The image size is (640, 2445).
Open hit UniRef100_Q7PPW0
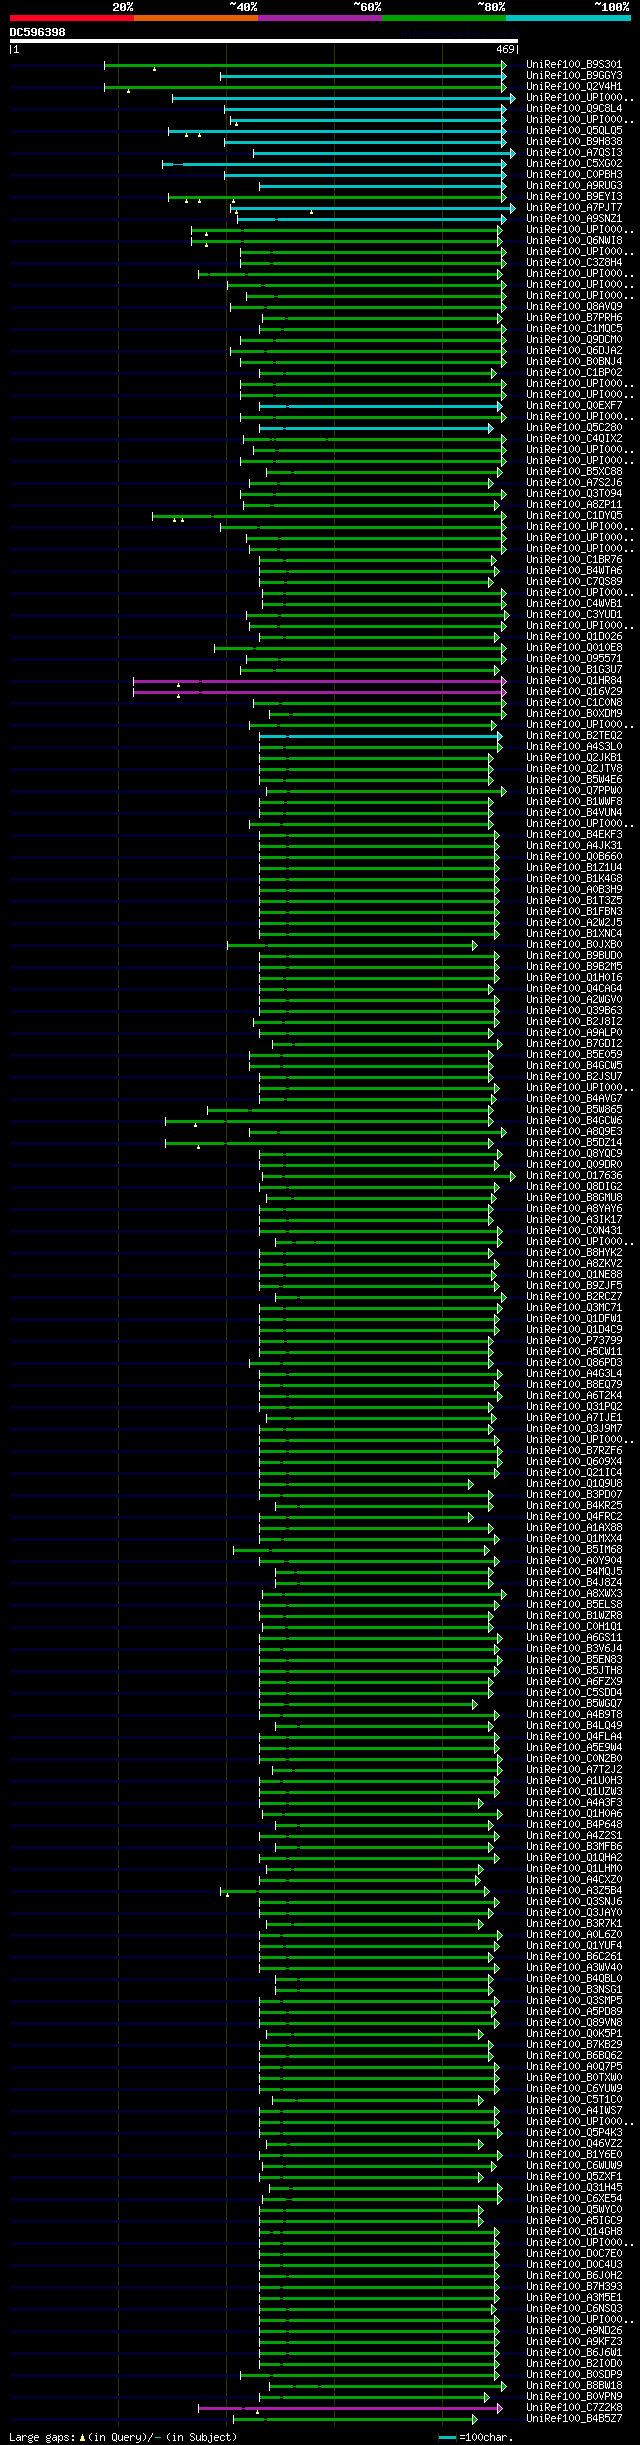(574, 791)
